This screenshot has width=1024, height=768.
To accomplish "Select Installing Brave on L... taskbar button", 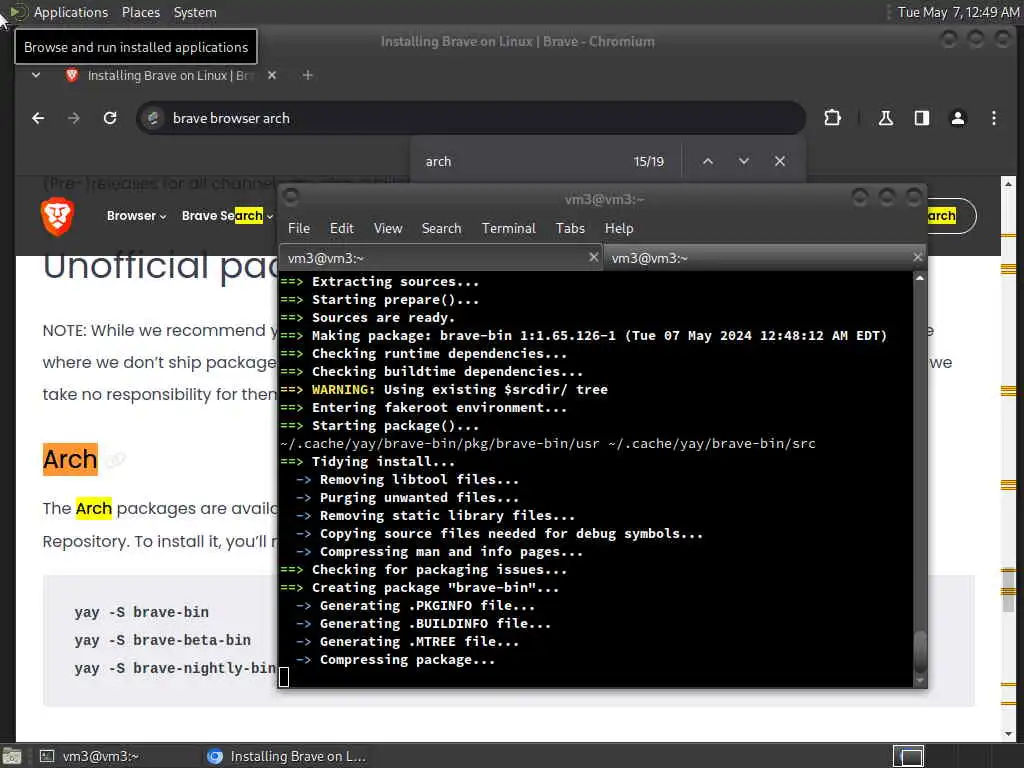I will click(286, 756).
